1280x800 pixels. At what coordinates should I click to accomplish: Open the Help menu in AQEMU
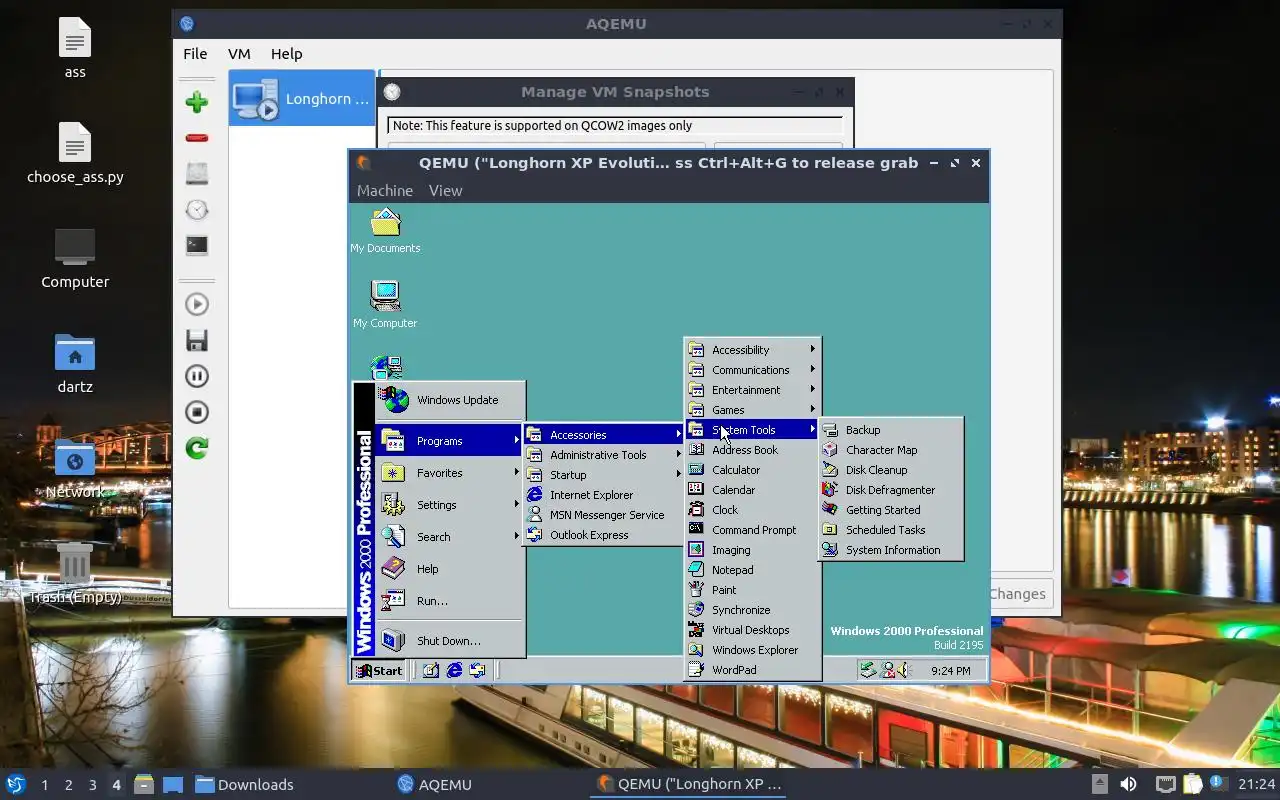[286, 54]
